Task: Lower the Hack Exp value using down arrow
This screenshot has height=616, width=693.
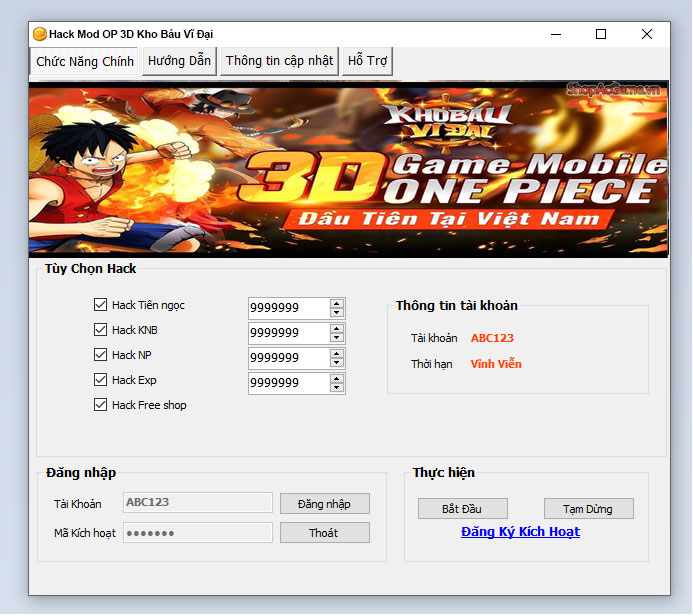Action: point(337,388)
